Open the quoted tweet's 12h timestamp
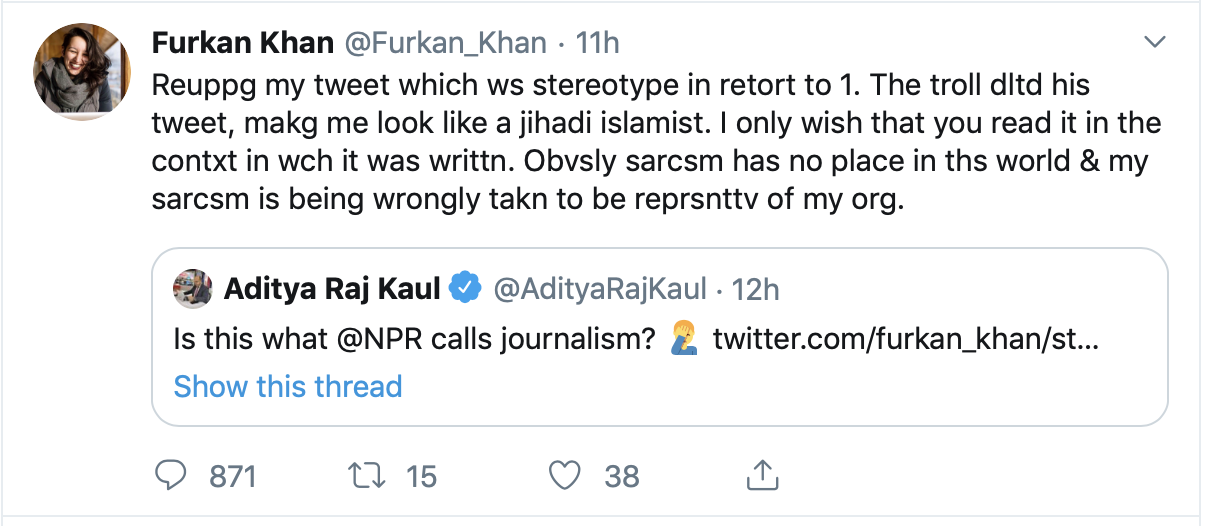Viewport: 1206px width, 526px height. click(755, 289)
